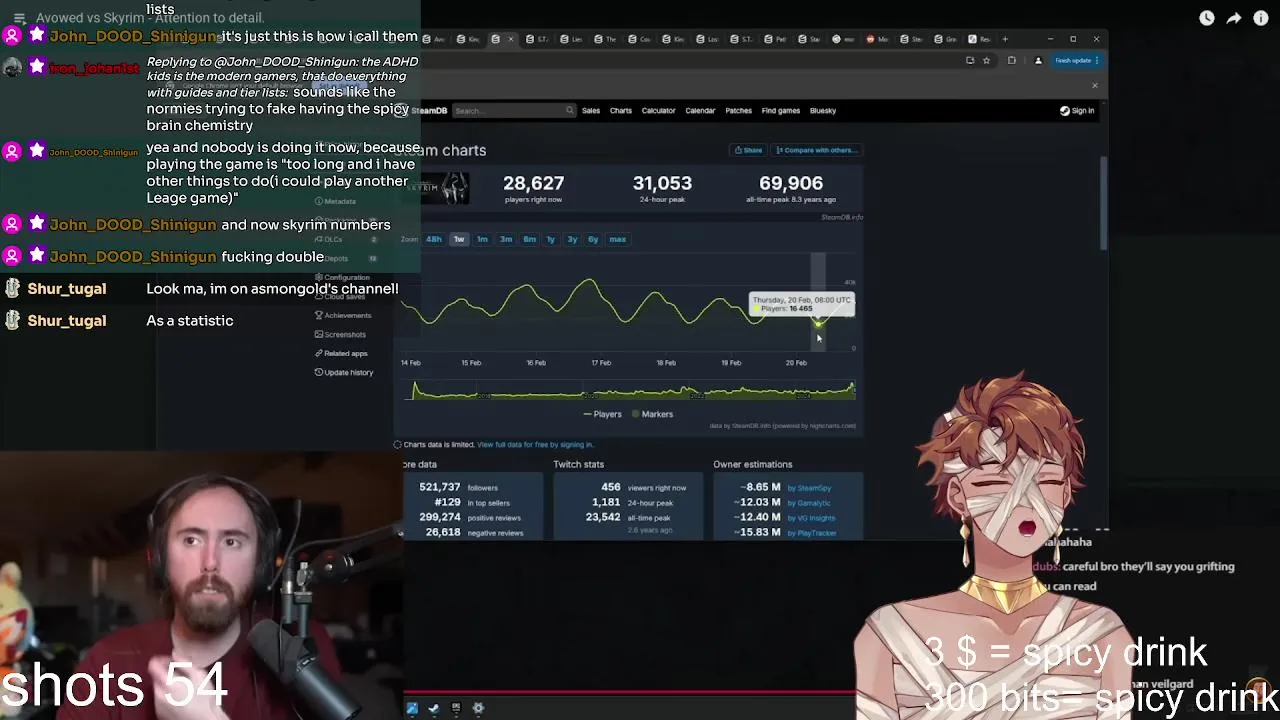1280x720 pixels.
Task: Click the 521,737 followers value
Action: (440, 487)
